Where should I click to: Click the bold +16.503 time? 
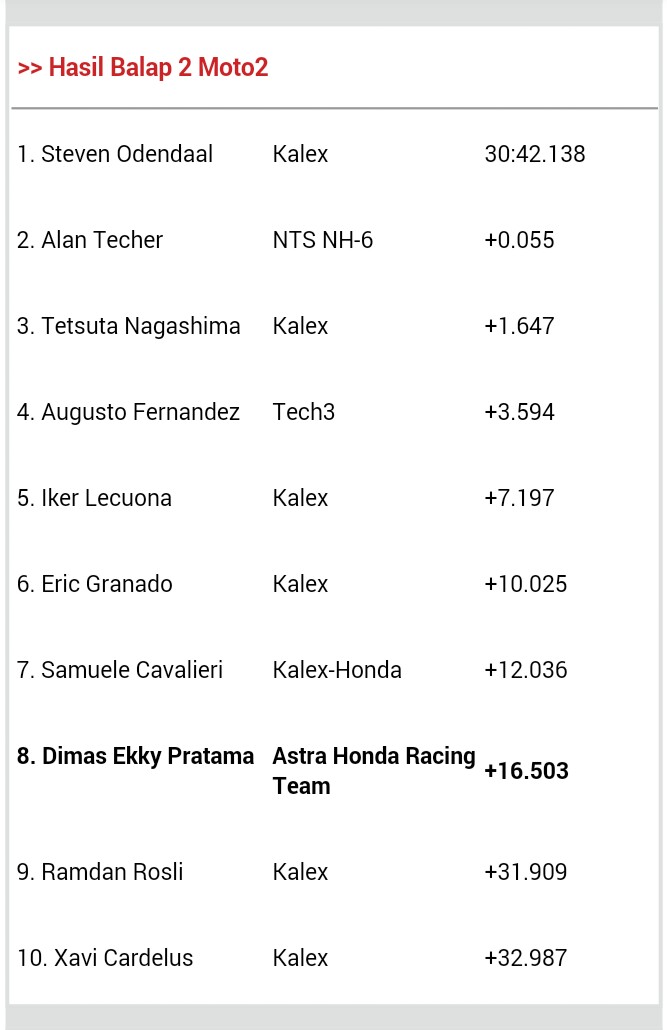(x=526, y=771)
